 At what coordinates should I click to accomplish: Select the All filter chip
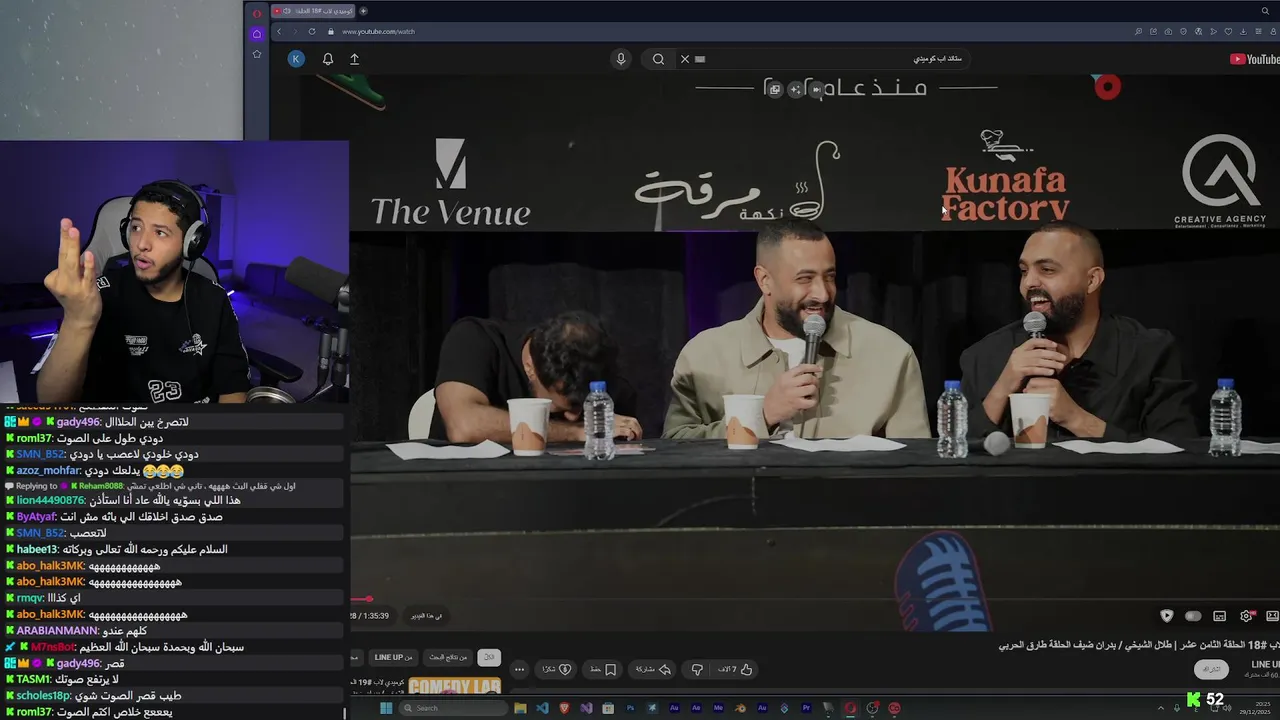(x=489, y=657)
